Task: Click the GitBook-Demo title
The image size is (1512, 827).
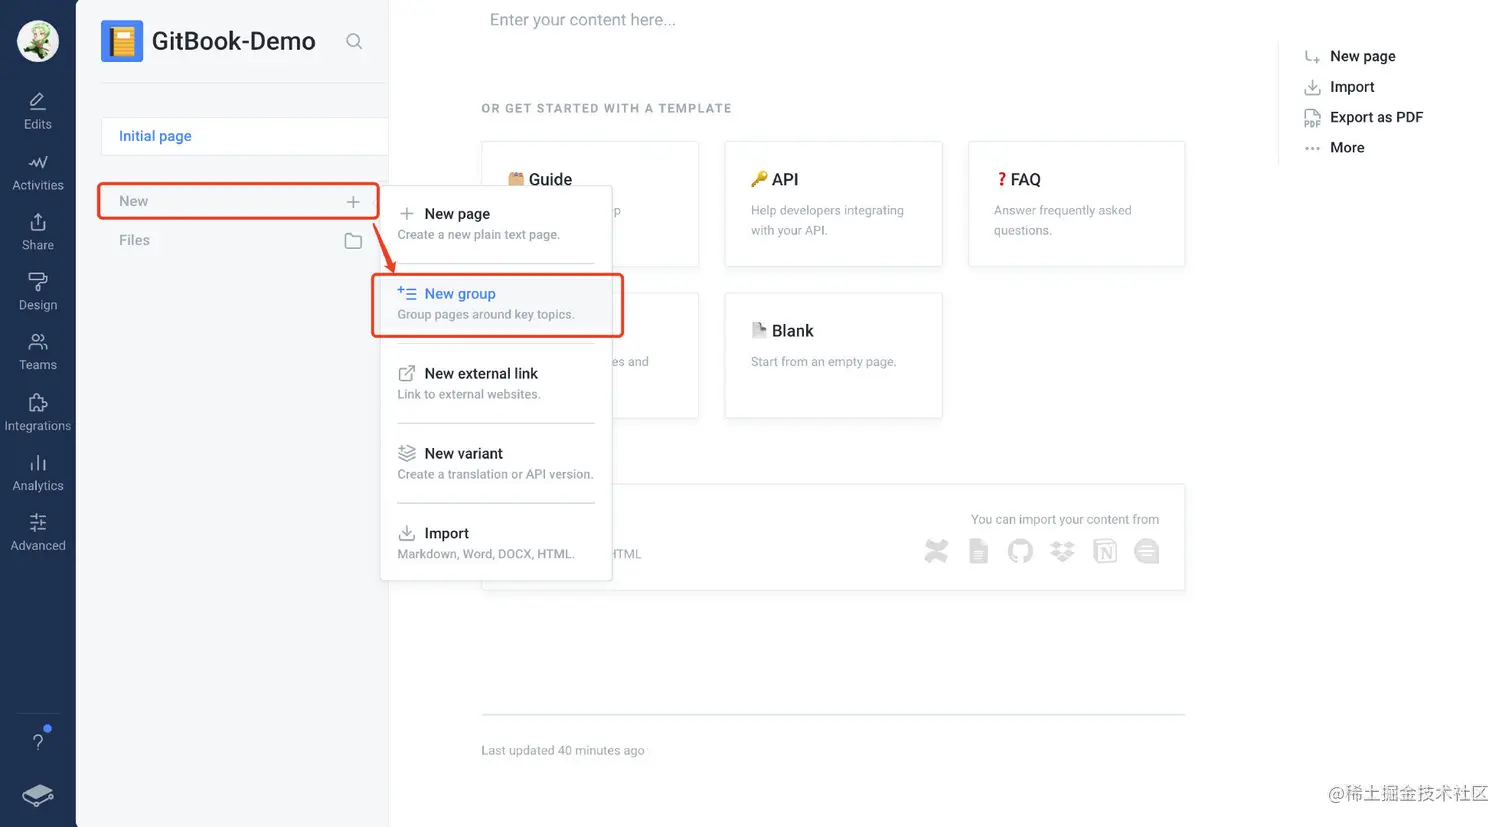Action: [x=233, y=41]
